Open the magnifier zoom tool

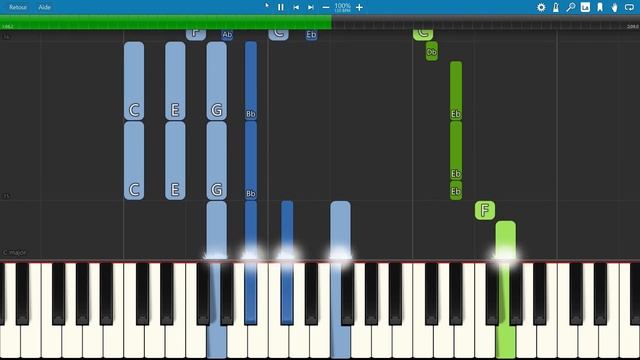point(571,7)
